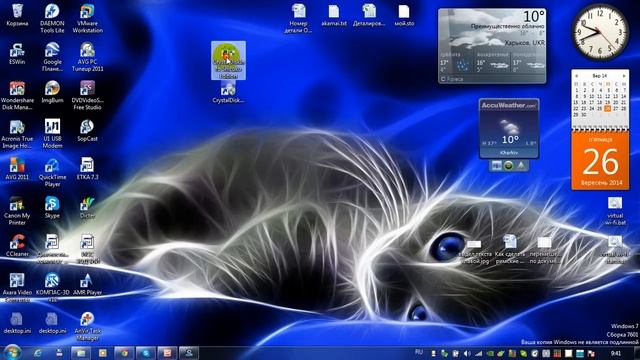Click the Windows Start orb

(12, 352)
